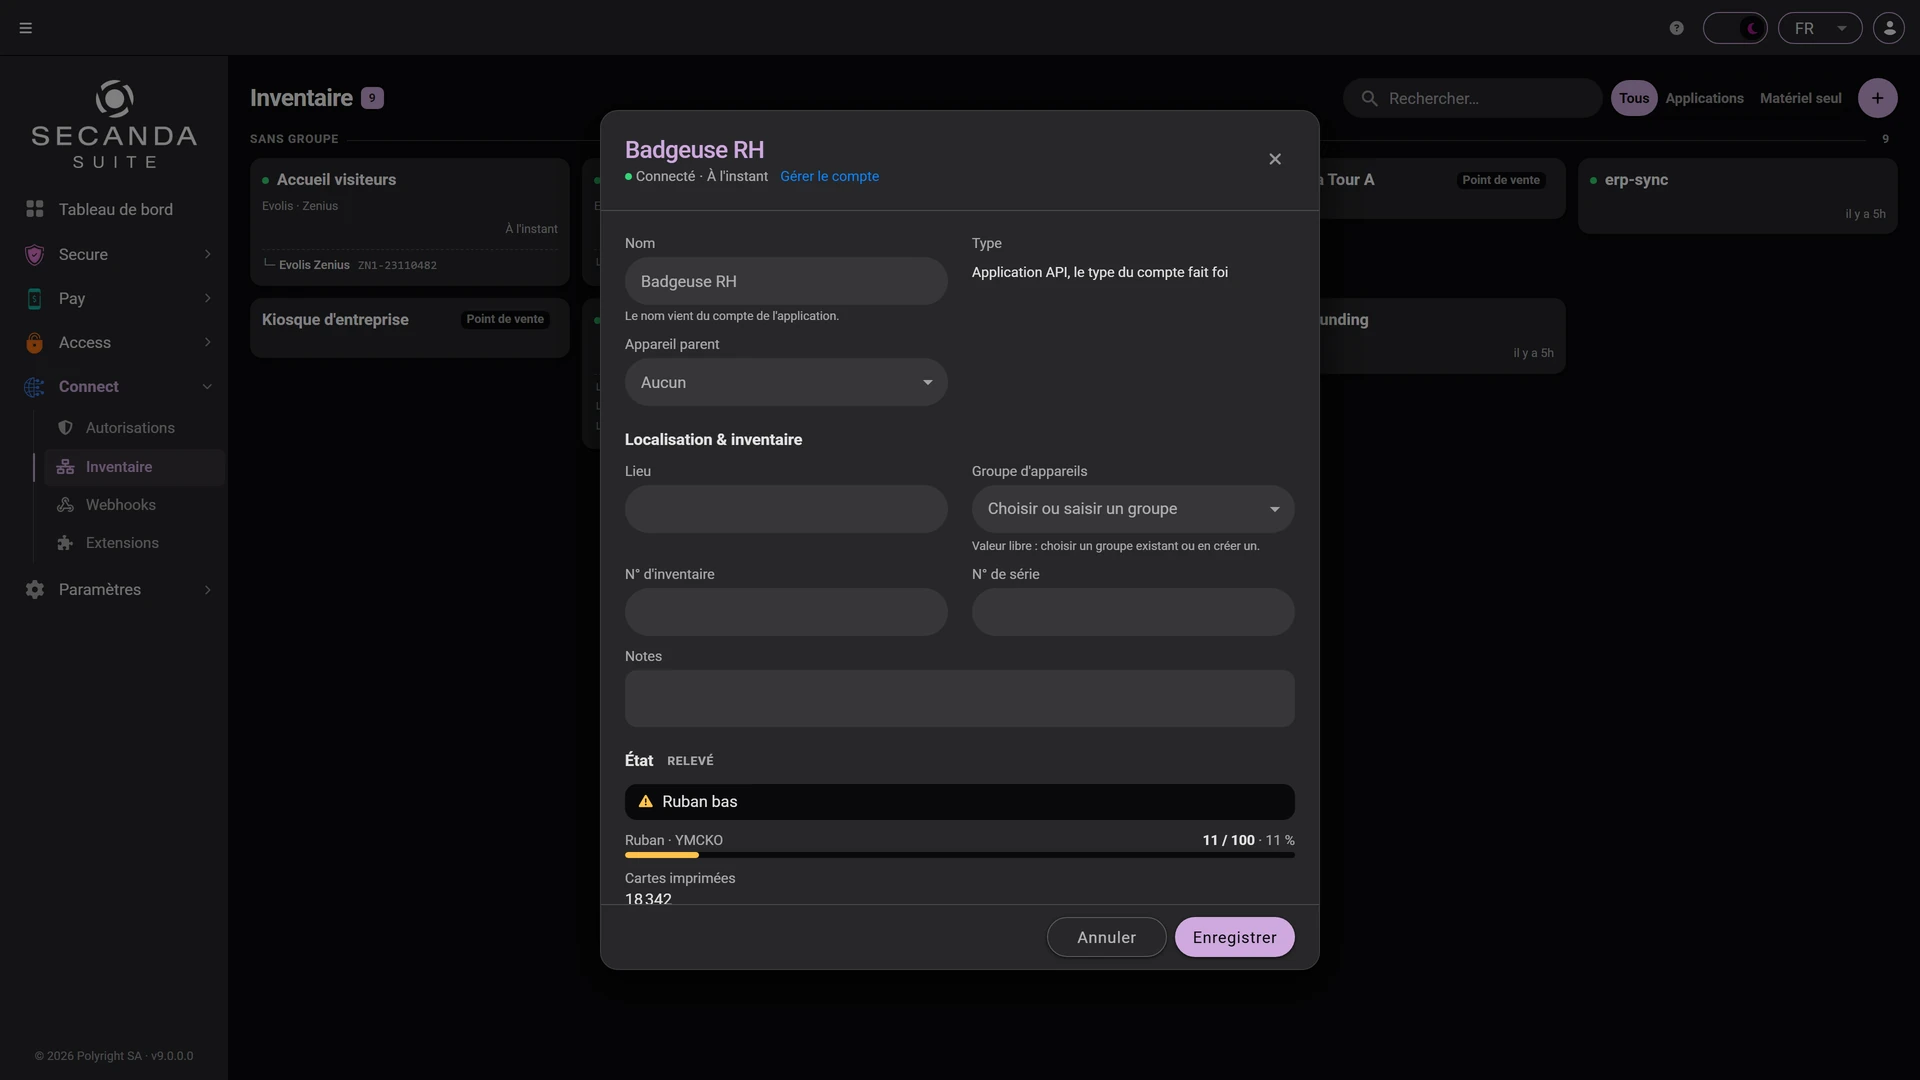Expand the Access menu chevron
The width and height of the screenshot is (1920, 1080).
[x=207, y=342]
